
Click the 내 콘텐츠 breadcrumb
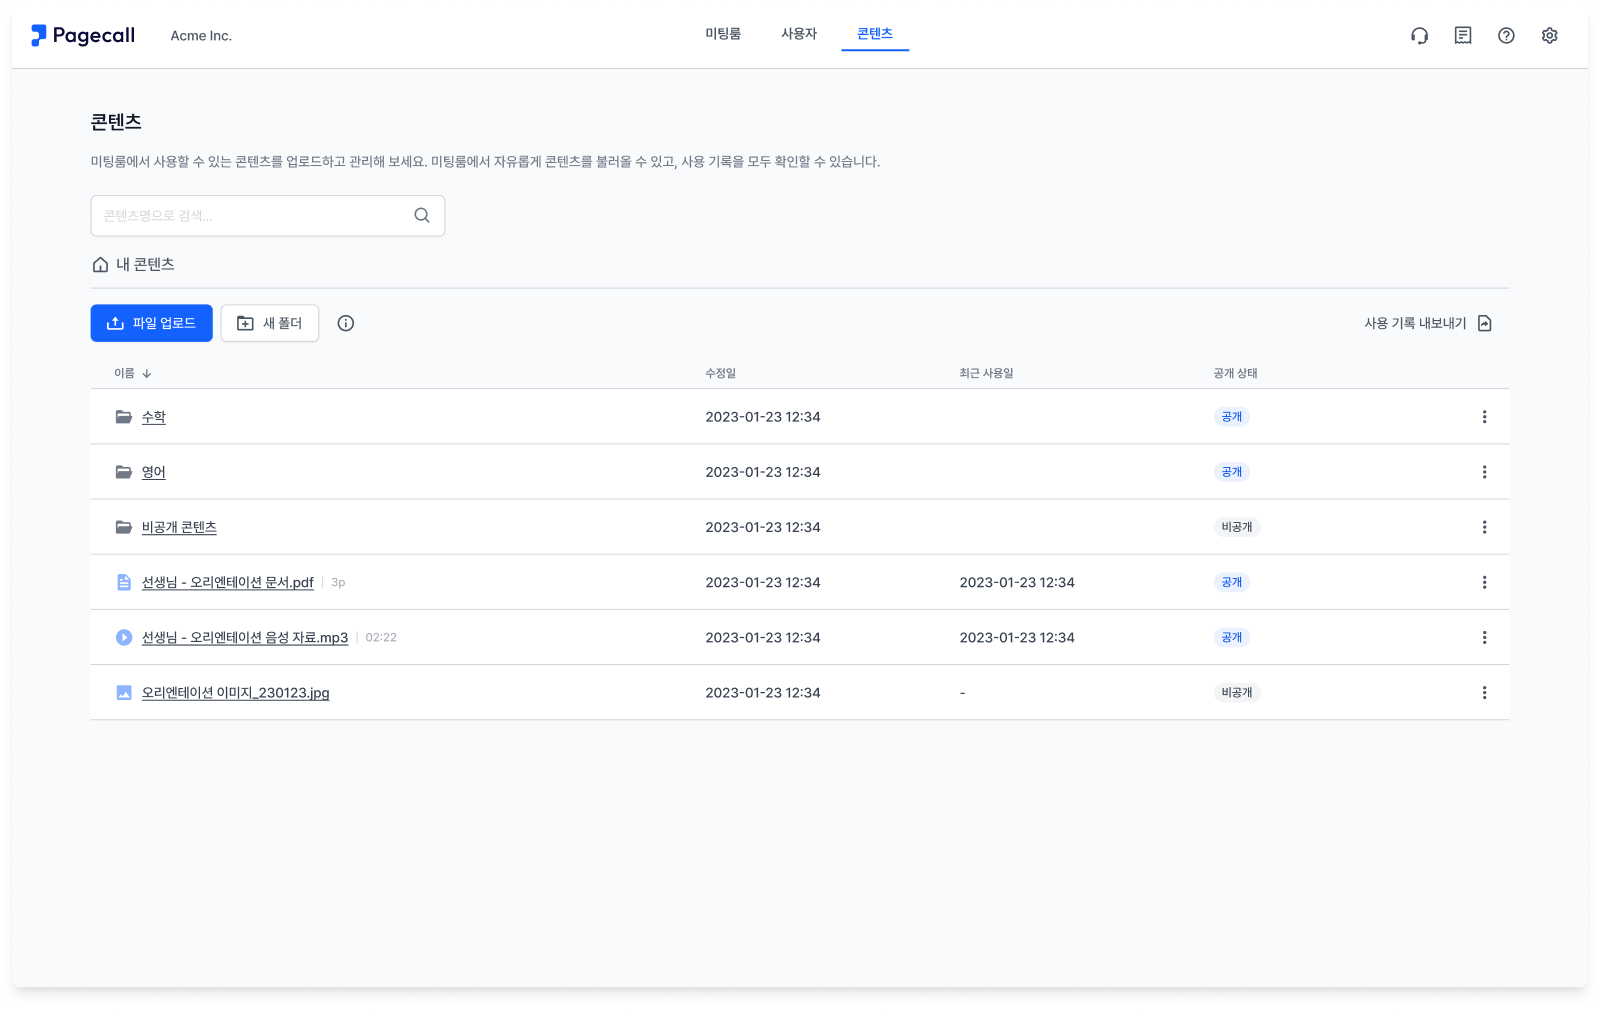(145, 264)
